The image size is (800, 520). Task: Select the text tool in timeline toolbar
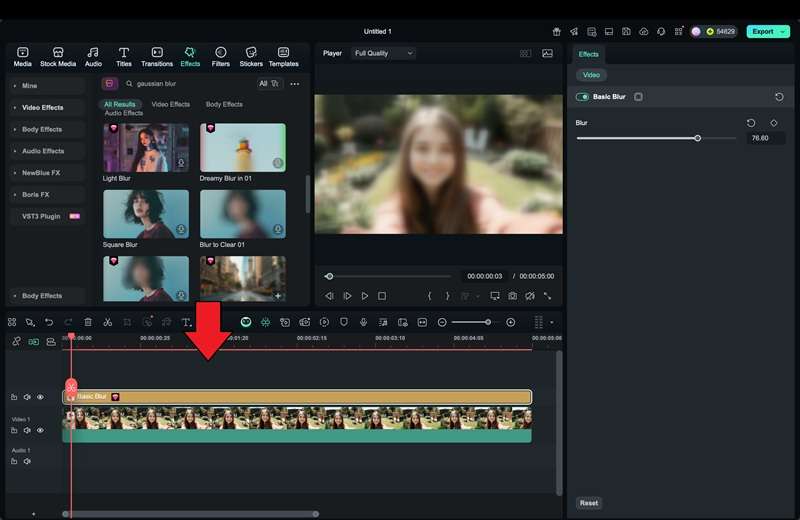(186, 322)
